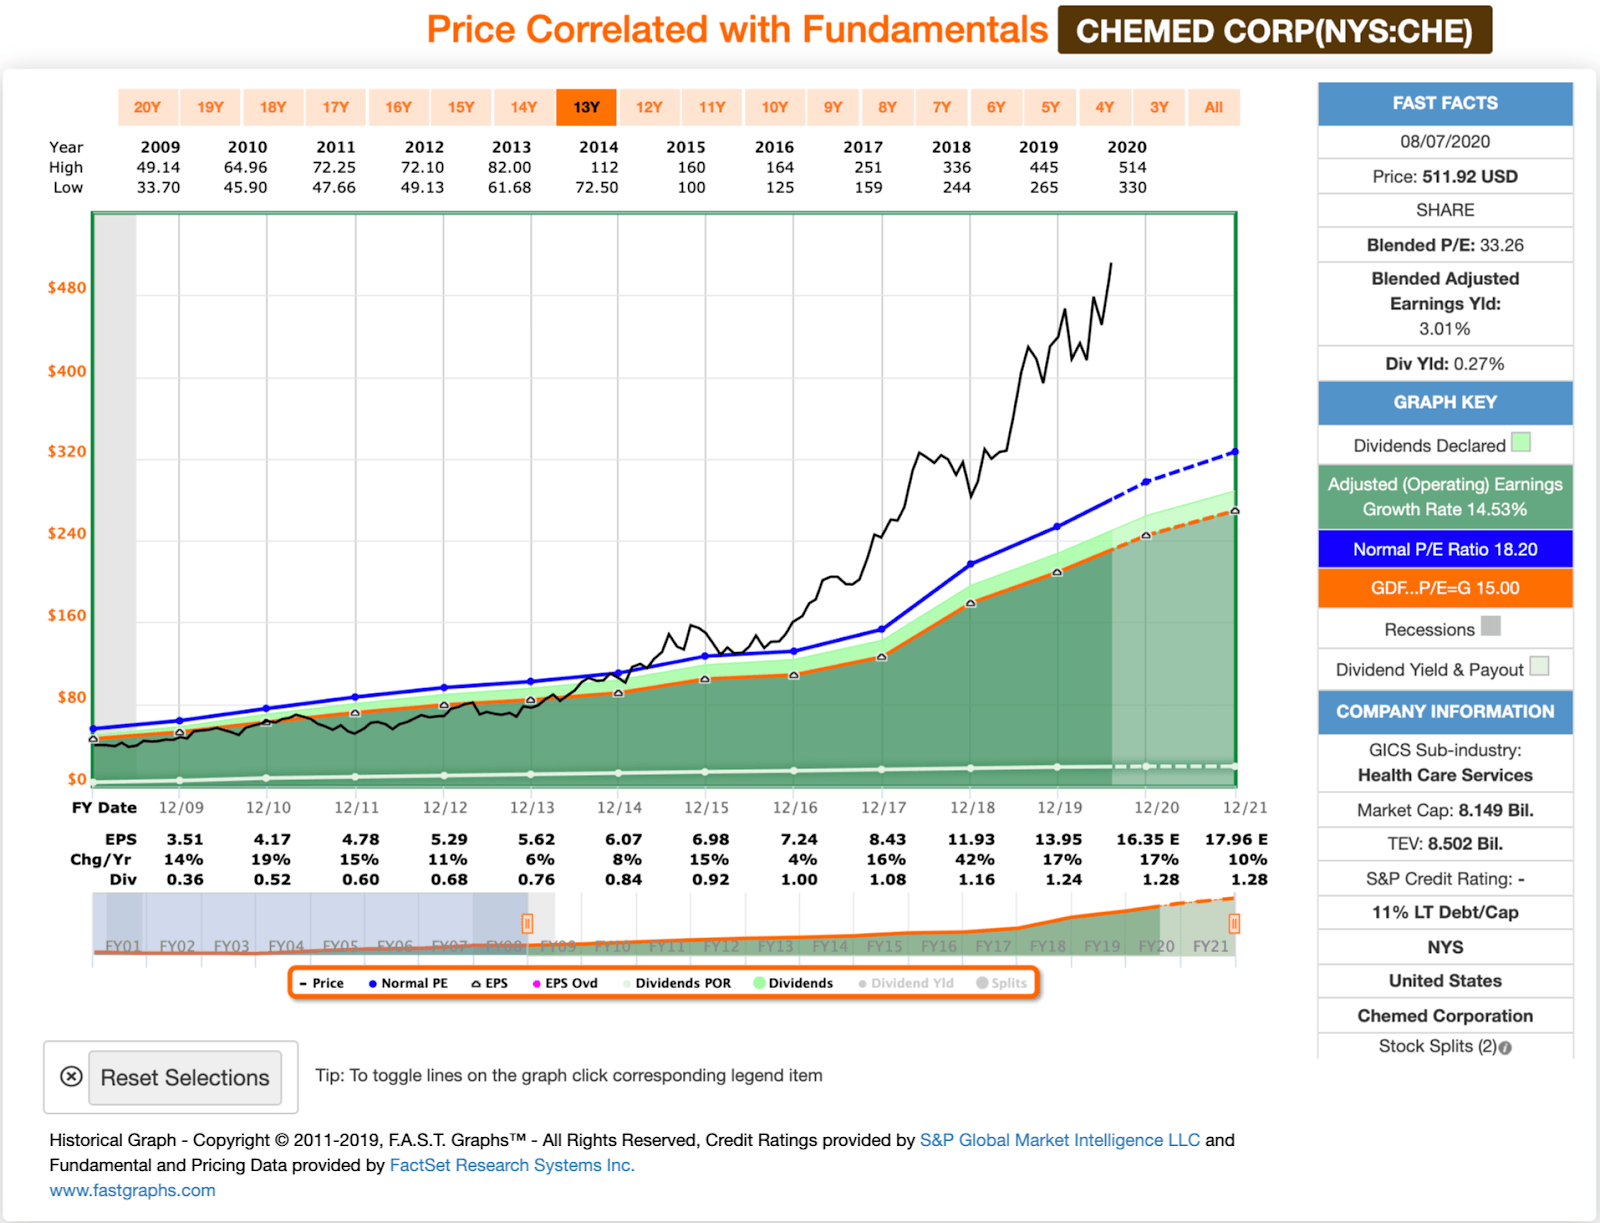This screenshot has height=1223, width=1600.
Task: Choose the 3Y time range
Action: 1159,107
